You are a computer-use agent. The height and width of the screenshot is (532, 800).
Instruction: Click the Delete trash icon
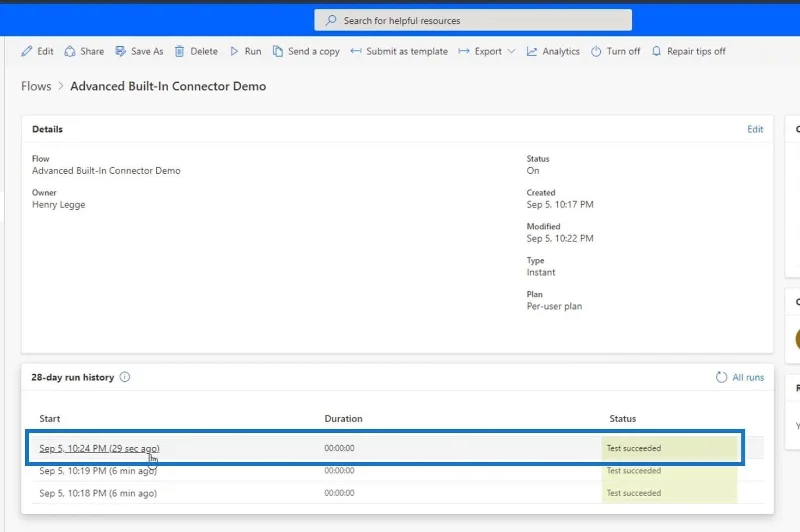180,51
